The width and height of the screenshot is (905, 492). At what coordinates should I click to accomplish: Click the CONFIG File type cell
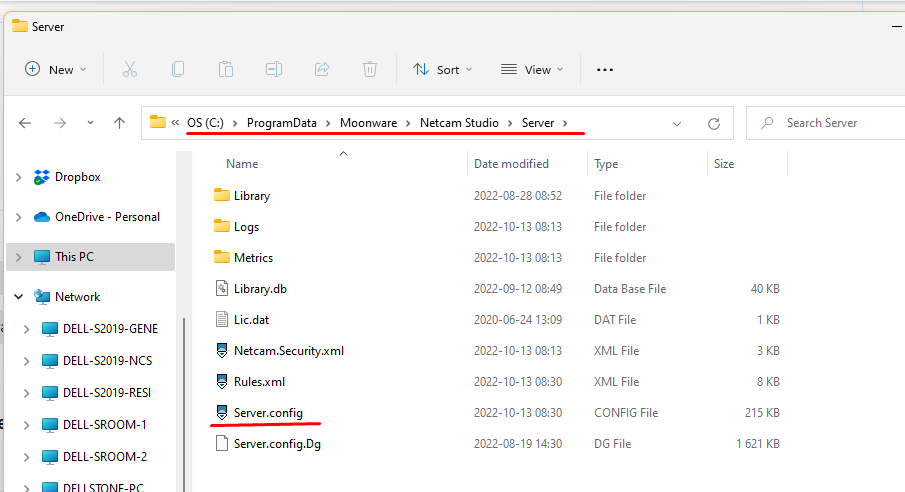pyautogui.click(x=626, y=413)
